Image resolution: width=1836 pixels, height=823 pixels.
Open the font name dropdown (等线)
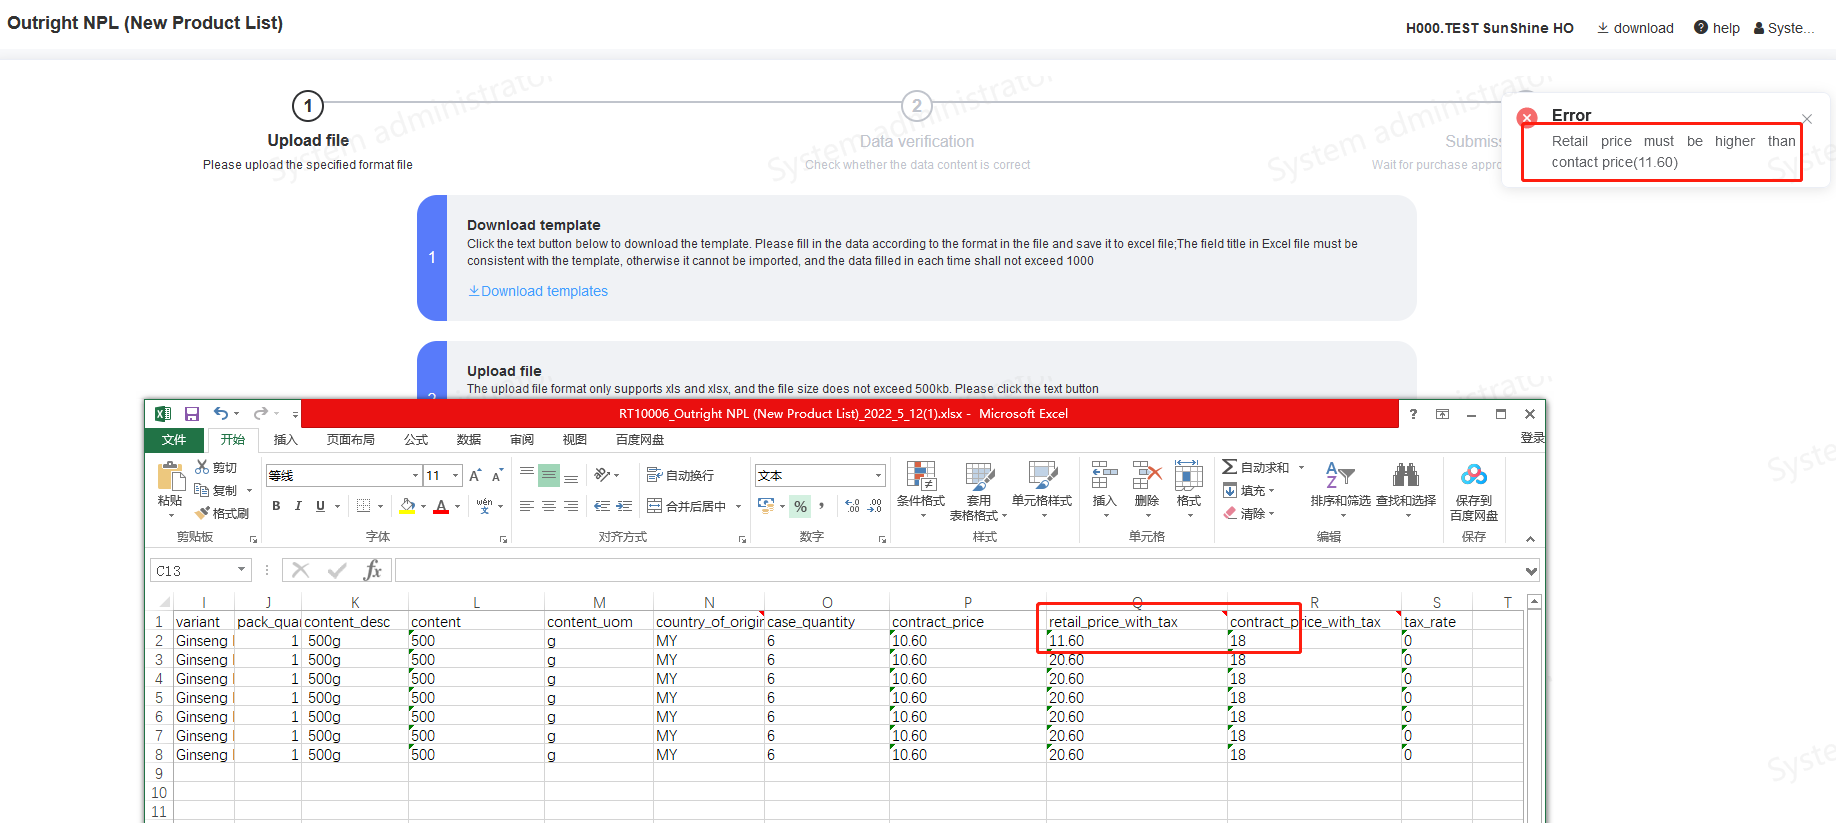click(x=415, y=476)
